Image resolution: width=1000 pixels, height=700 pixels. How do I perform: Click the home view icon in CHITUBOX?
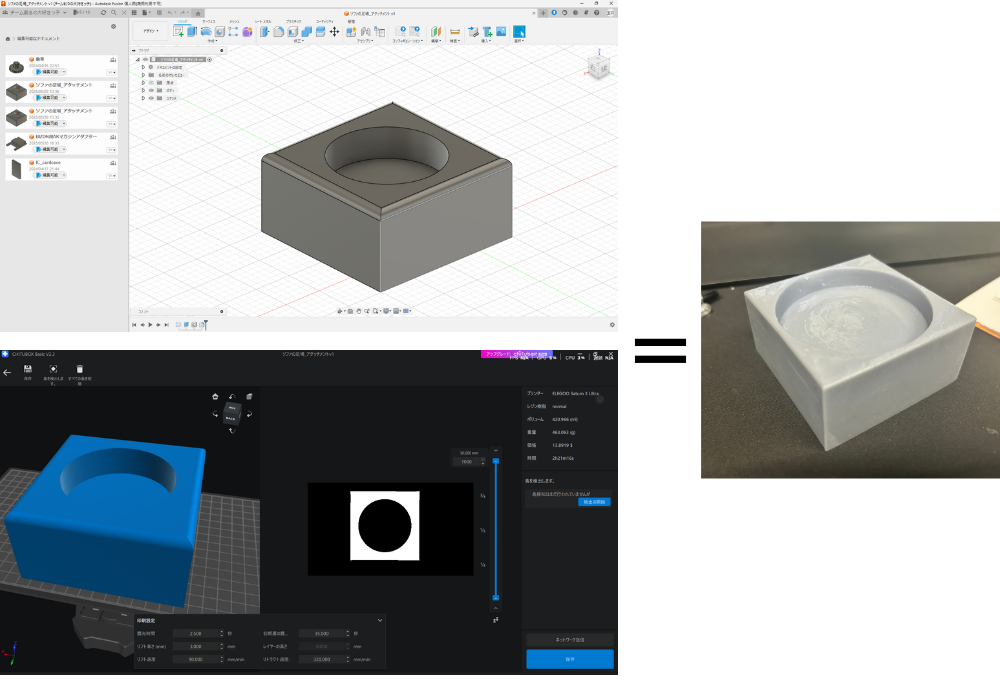tap(215, 396)
